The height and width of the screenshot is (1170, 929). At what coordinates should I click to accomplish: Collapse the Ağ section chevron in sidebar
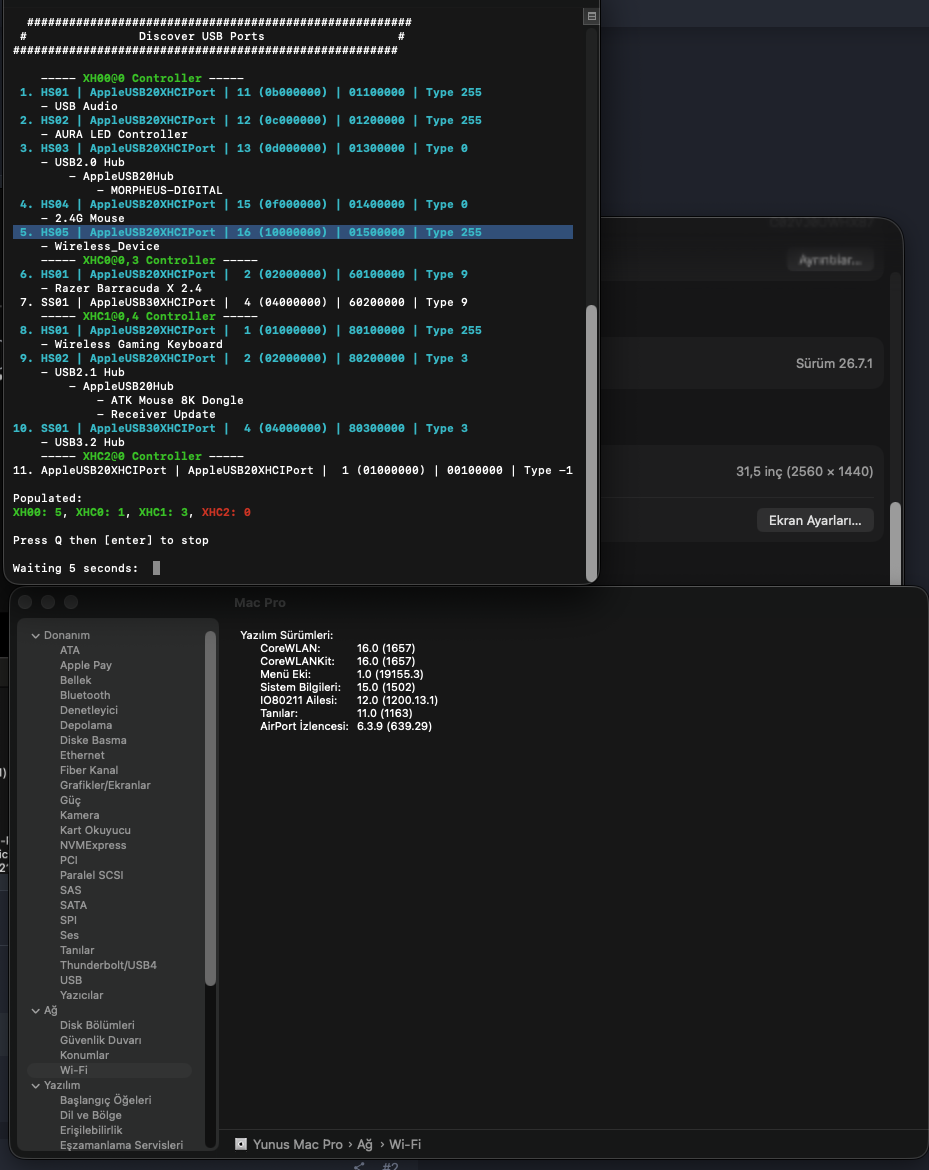(x=35, y=1010)
